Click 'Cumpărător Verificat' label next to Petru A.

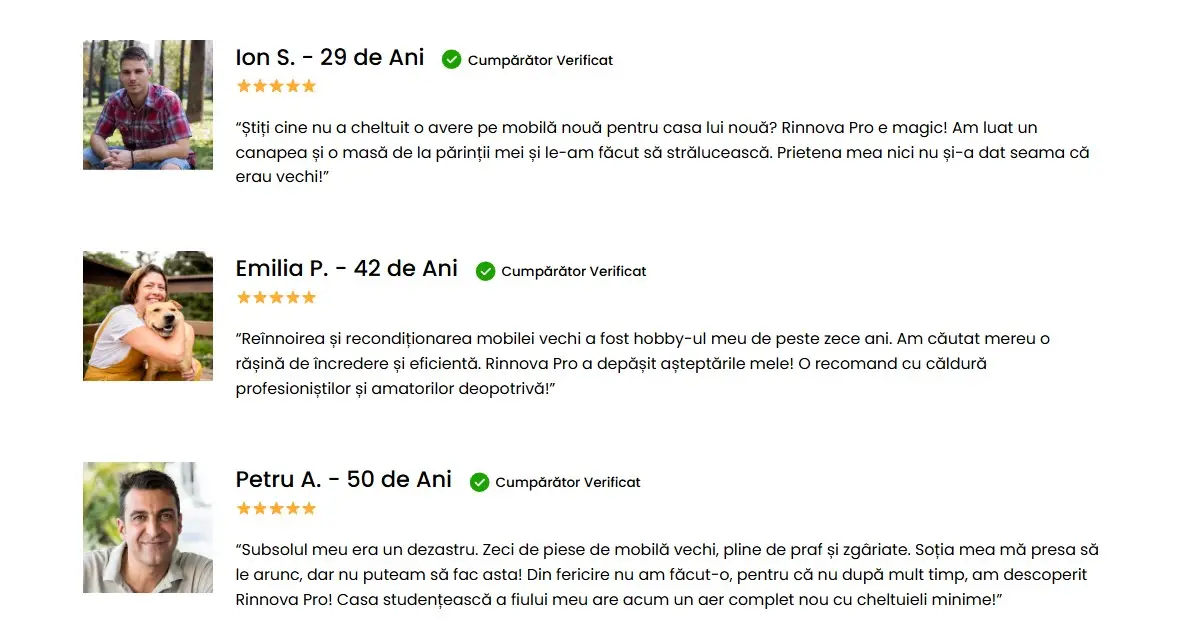(567, 482)
